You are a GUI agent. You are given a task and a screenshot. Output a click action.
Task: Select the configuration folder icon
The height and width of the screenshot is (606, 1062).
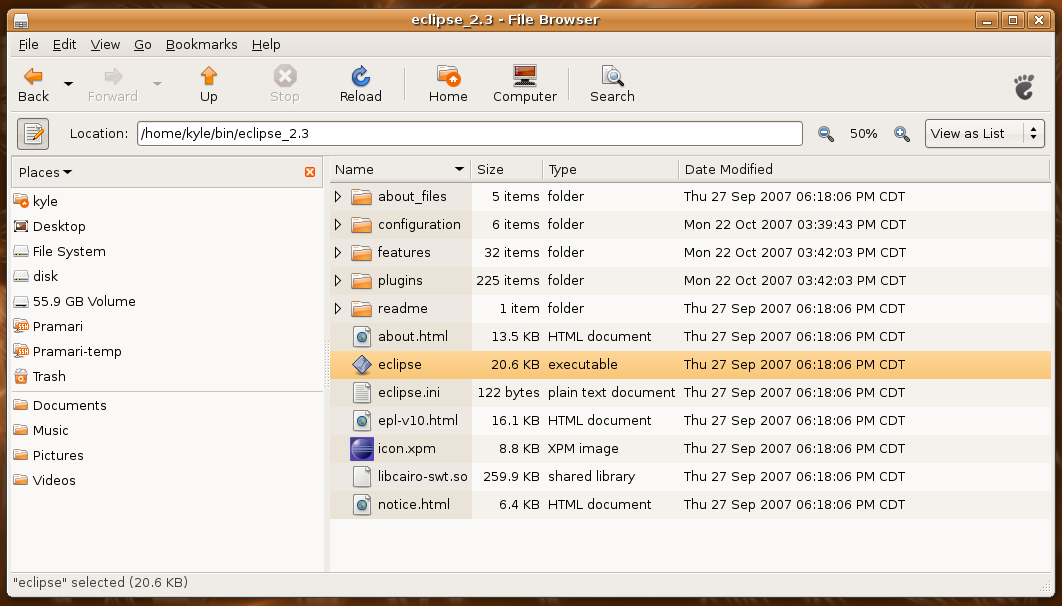click(x=362, y=225)
